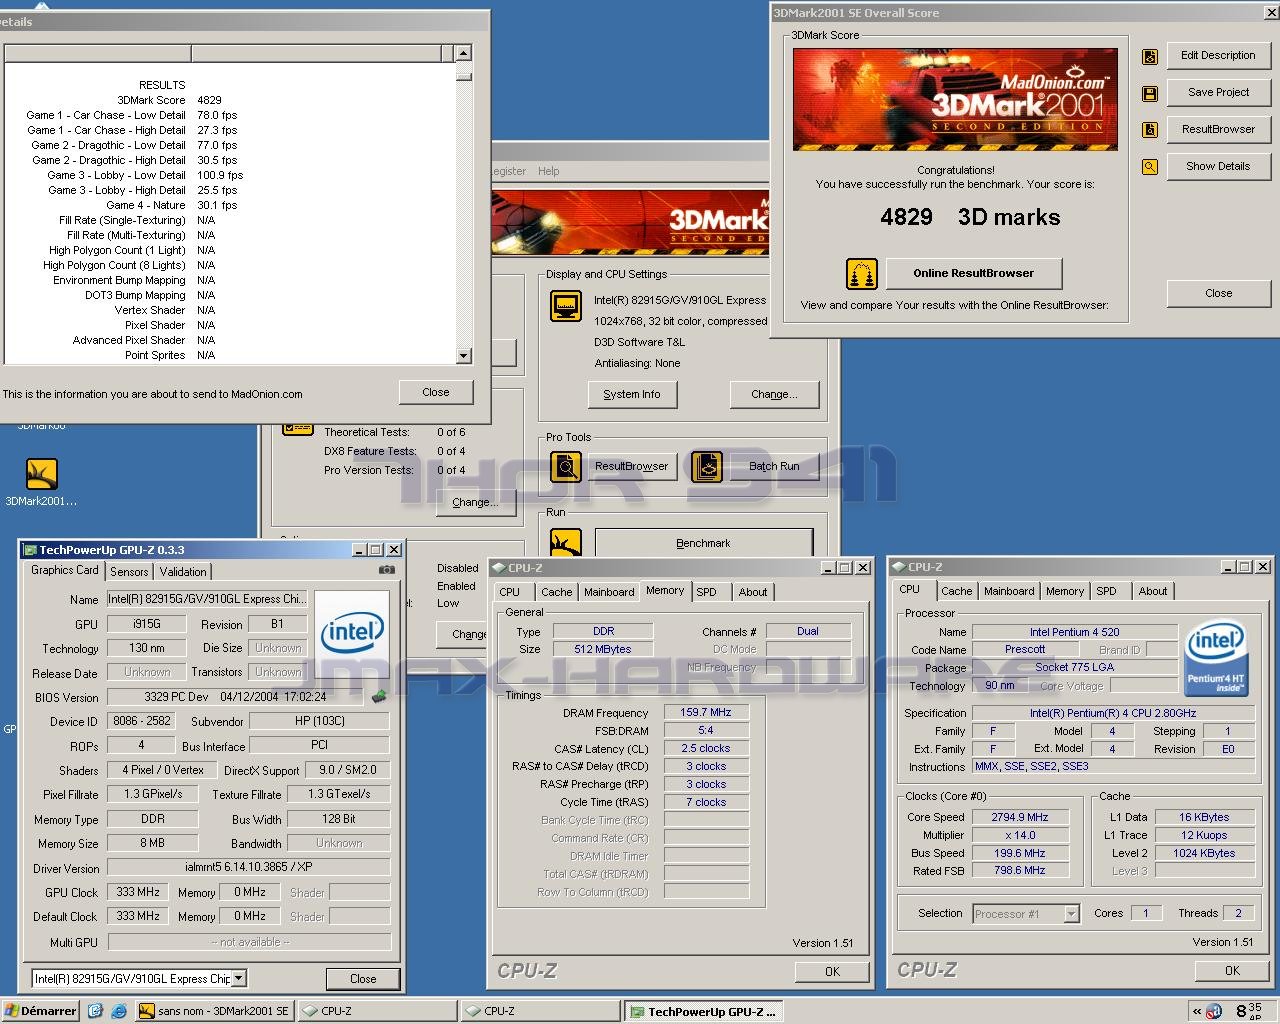Image resolution: width=1280 pixels, height=1024 pixels.
Task: Click the DRAM Frequency value field
Action: (x=706, y=712)
